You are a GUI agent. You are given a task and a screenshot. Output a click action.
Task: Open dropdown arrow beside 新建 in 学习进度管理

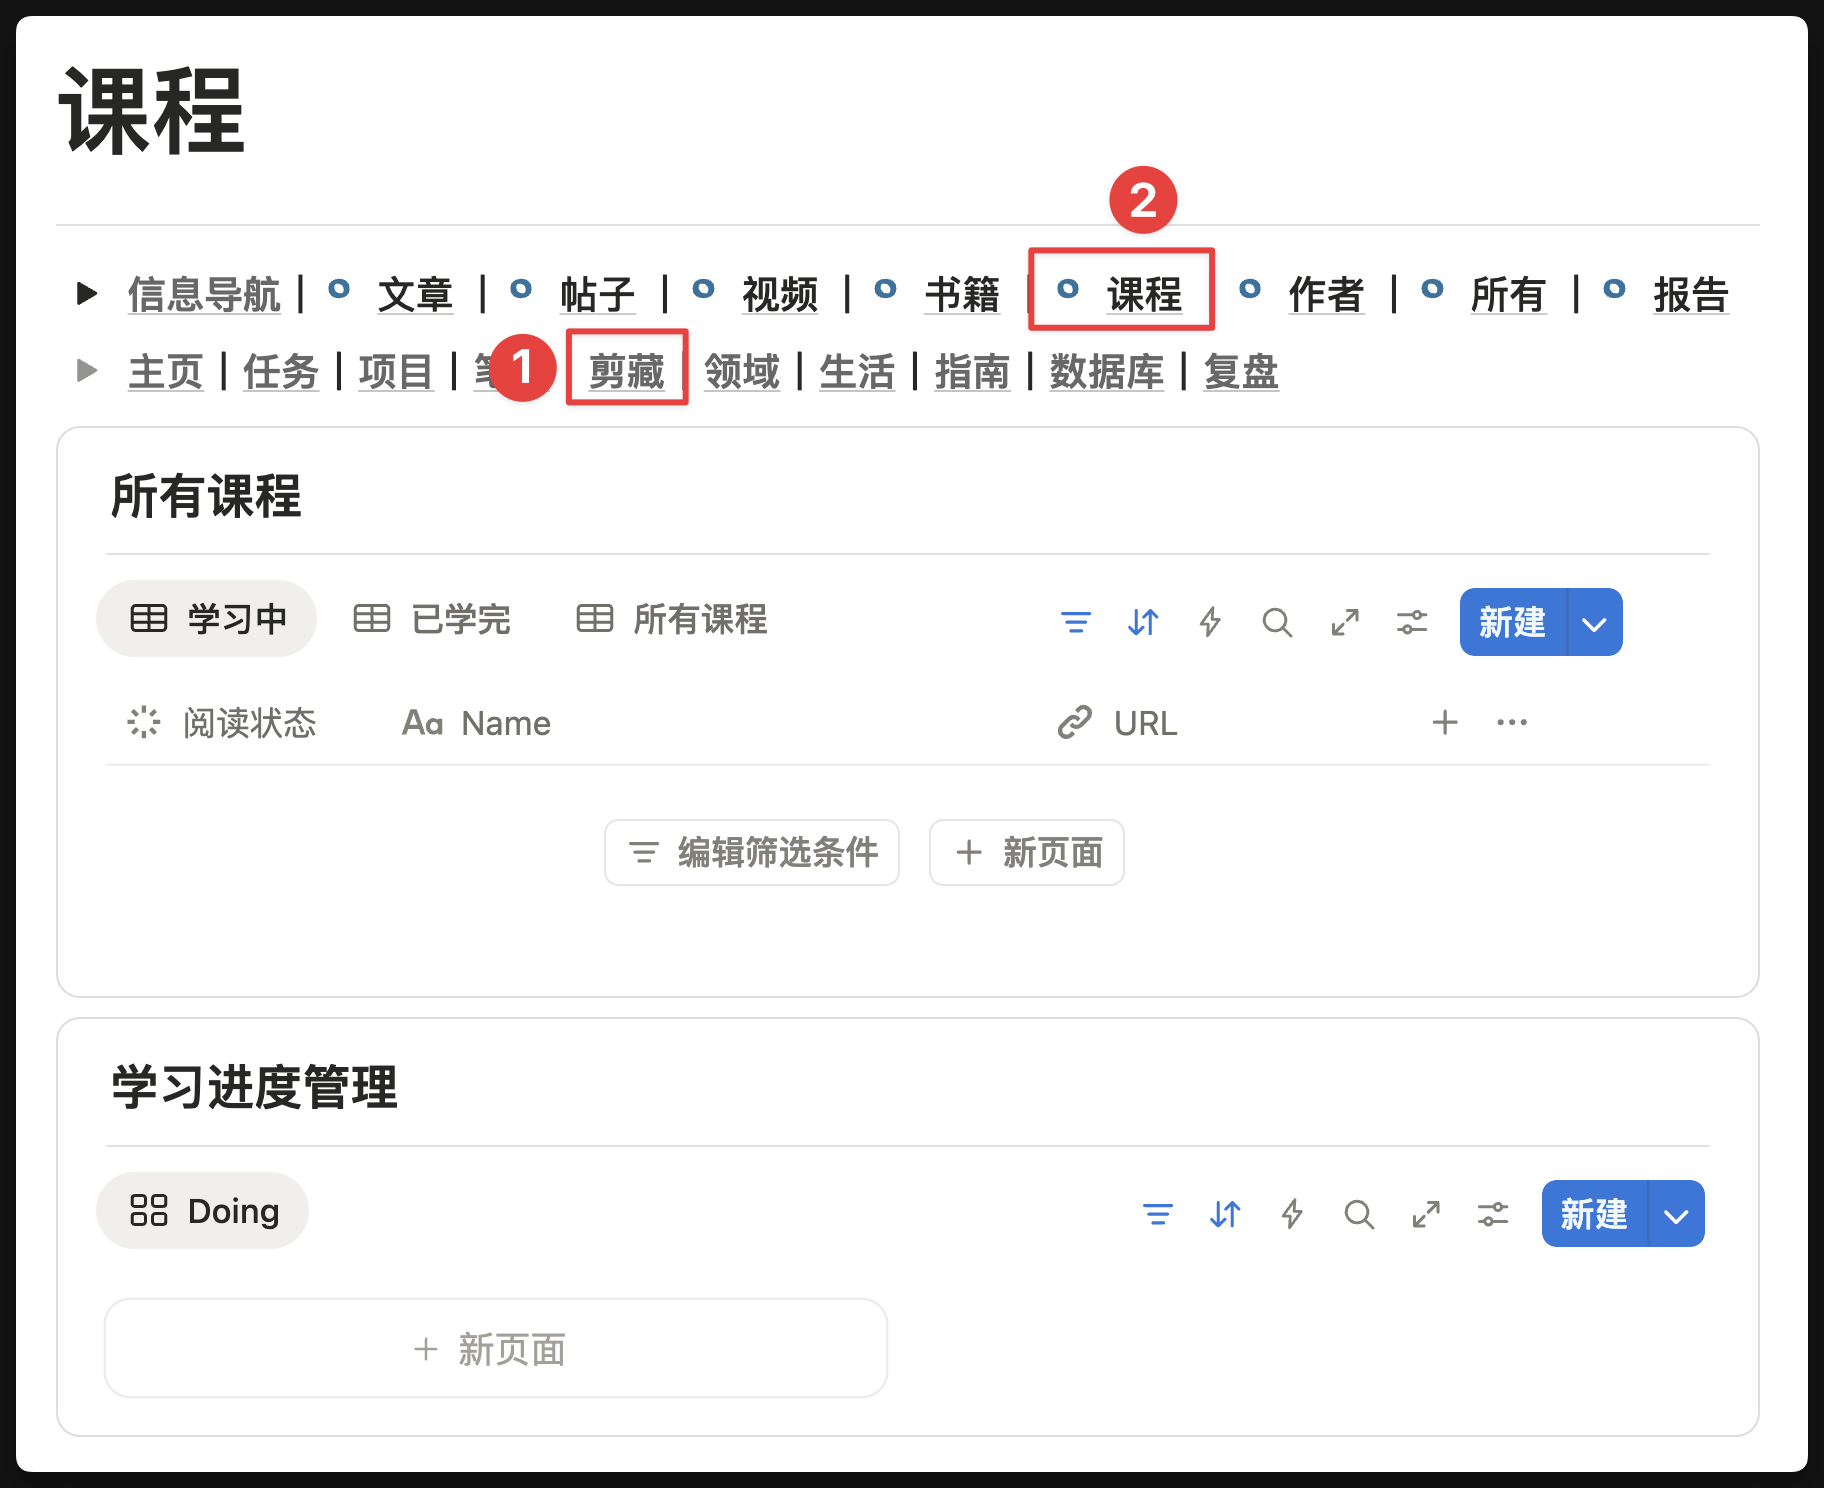[x=1676, y=1215]
